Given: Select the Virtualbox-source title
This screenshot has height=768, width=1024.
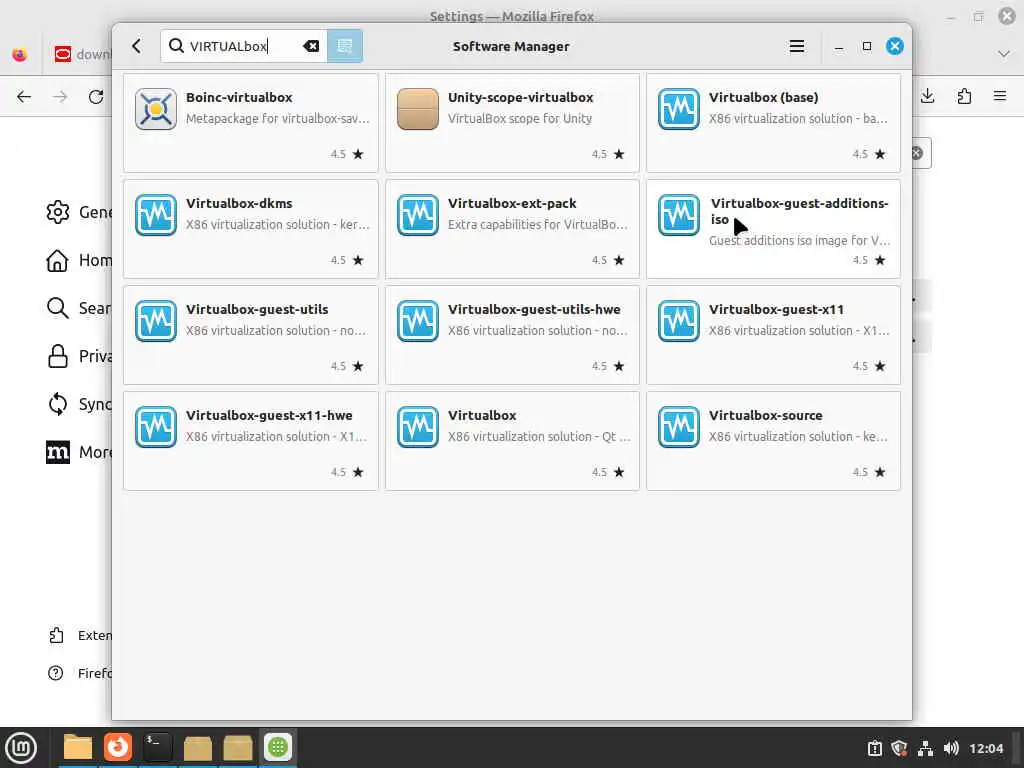Looking at the screenshot, I should 765,415.
